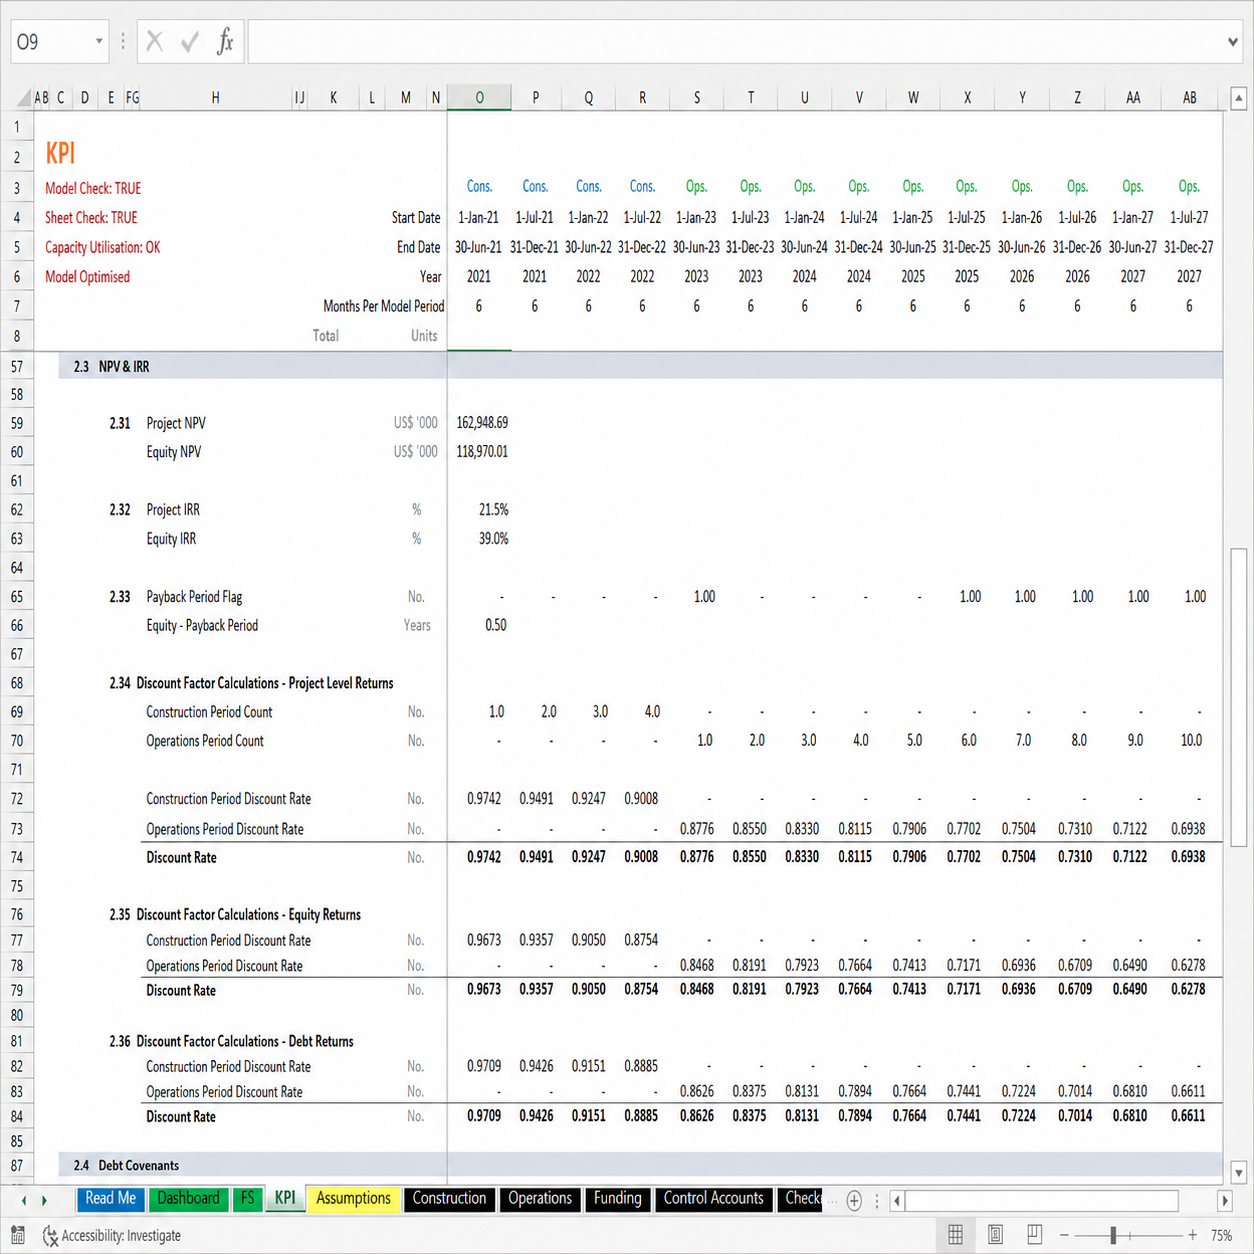Screen dimensions: 1254x1254
Task: Click the Insert Function fx icon
Action: [x=225, y=42]
